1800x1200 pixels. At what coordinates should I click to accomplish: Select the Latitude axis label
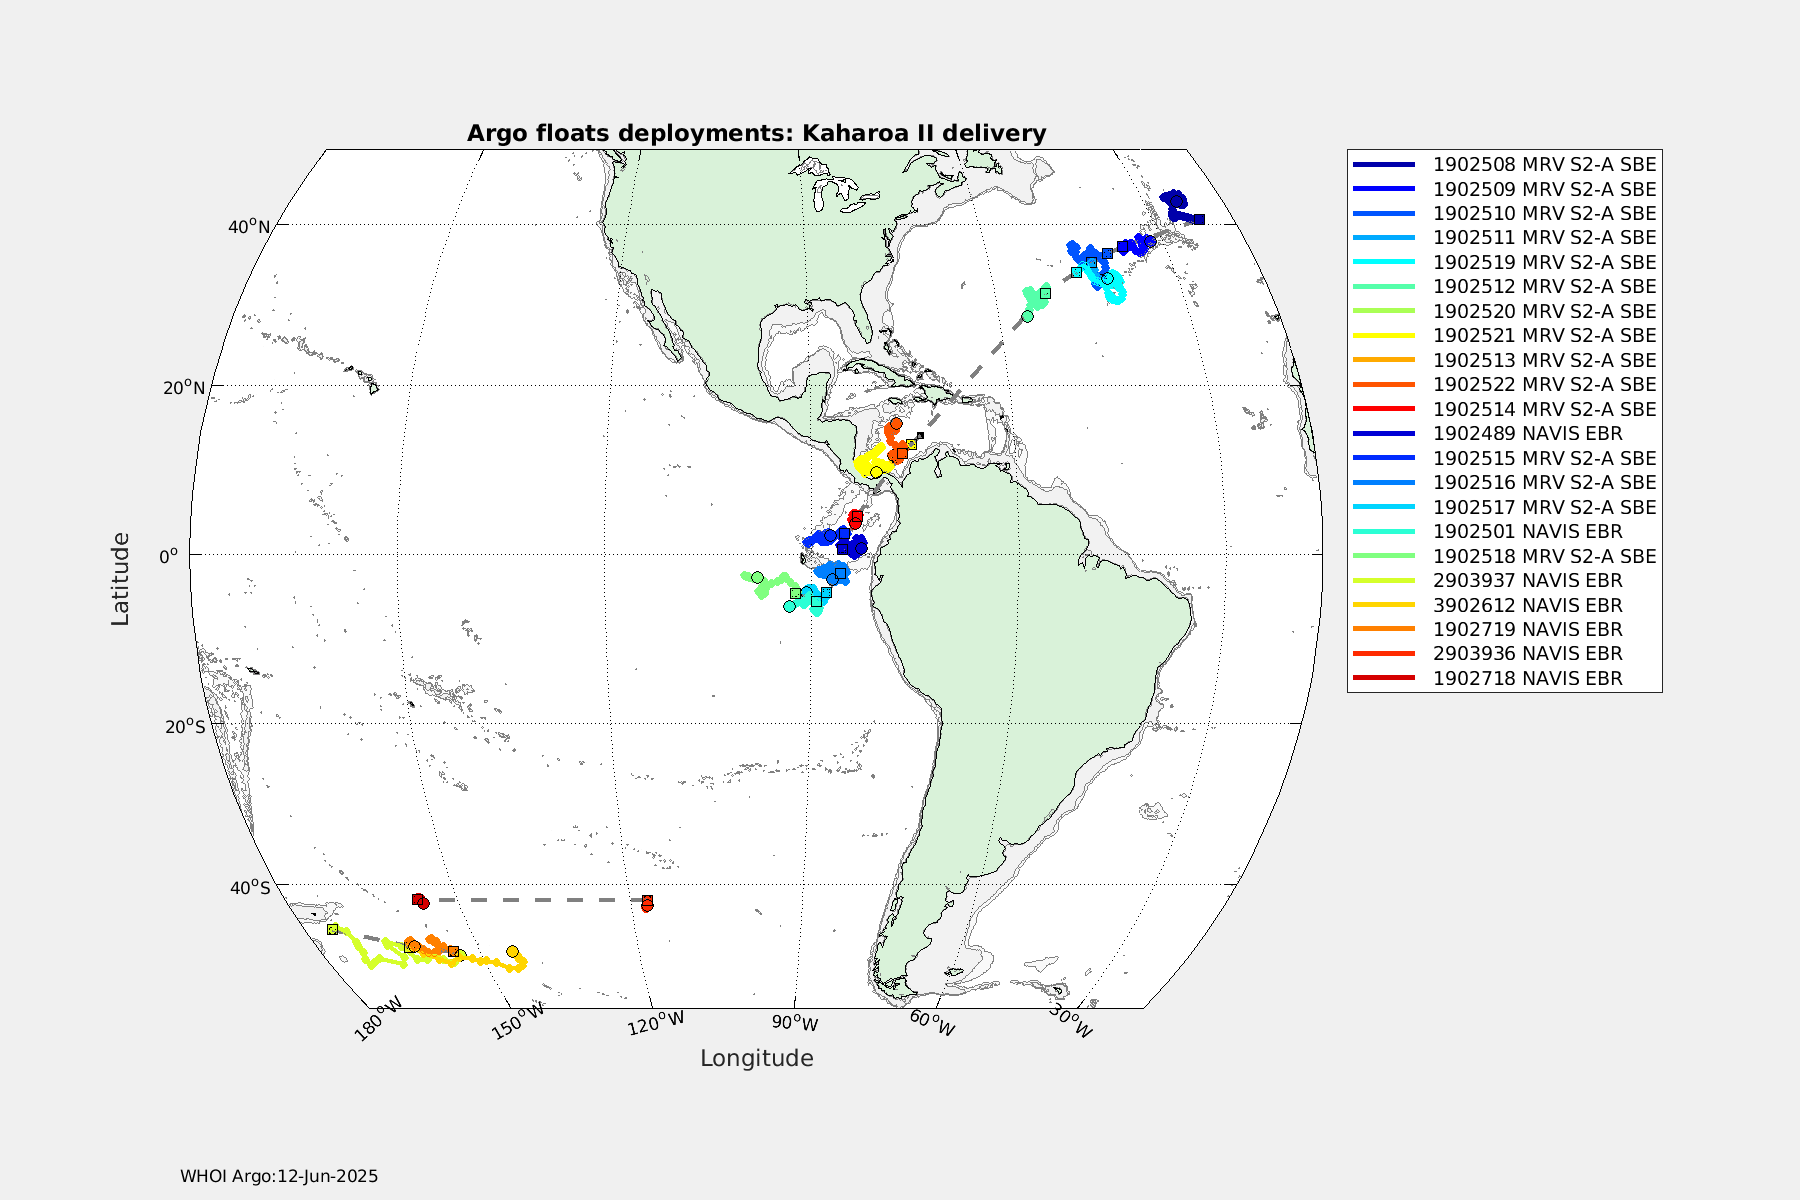click(x=120, y=579)
